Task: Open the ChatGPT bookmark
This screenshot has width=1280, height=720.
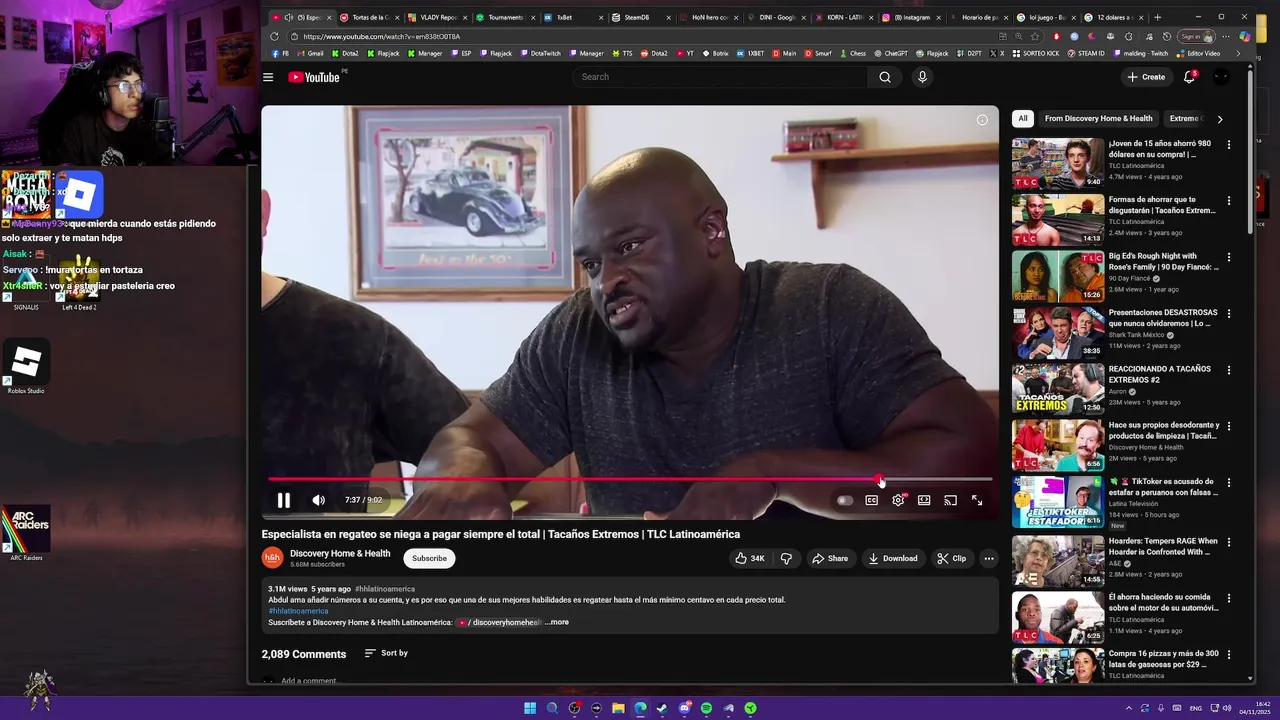Action: [x=890, y=53]
